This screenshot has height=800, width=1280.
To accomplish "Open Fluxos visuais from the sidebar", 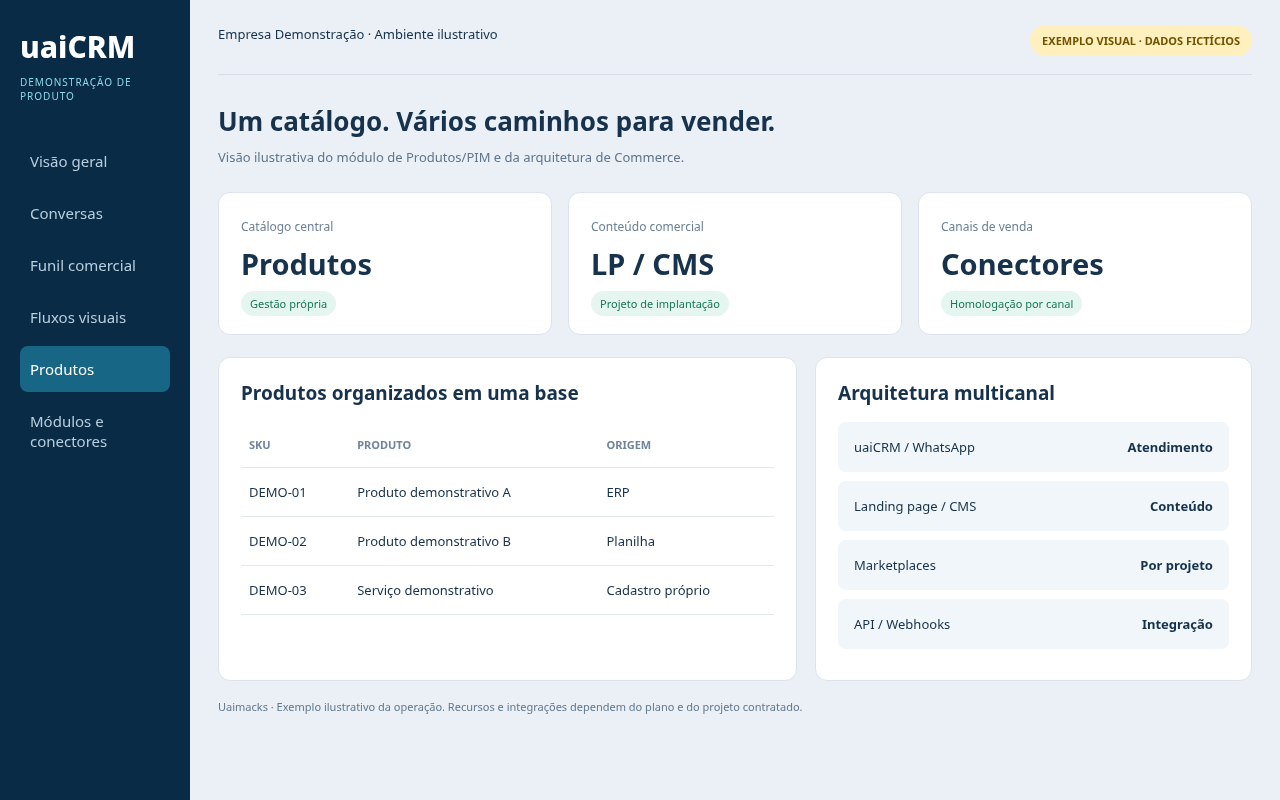I will pyautogui.click(x=95, y=318).
